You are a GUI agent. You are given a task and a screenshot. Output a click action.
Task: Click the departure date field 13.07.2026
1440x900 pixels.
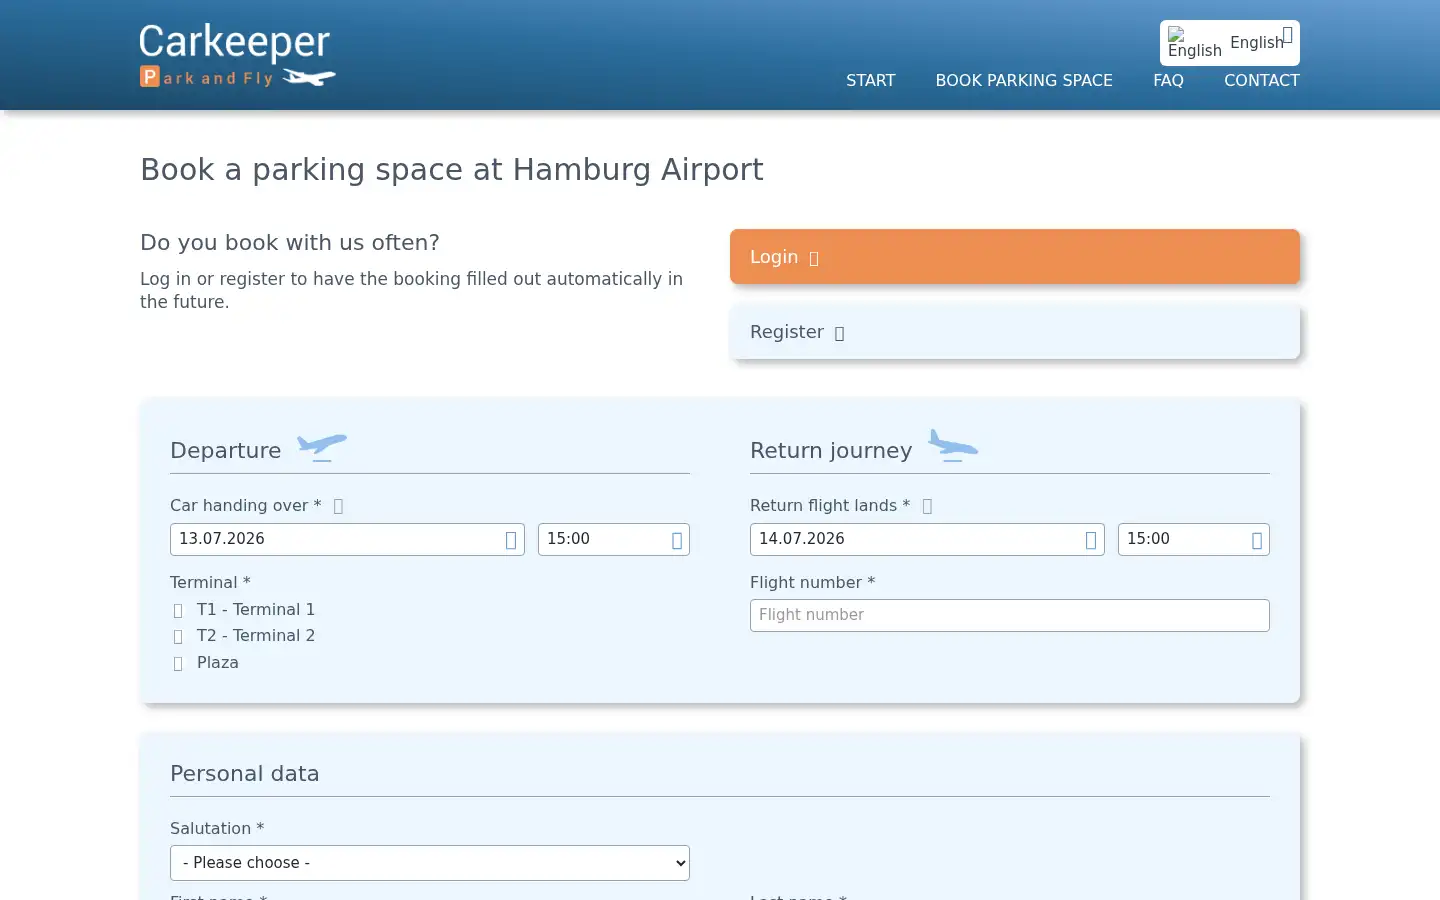pos(347,539)
